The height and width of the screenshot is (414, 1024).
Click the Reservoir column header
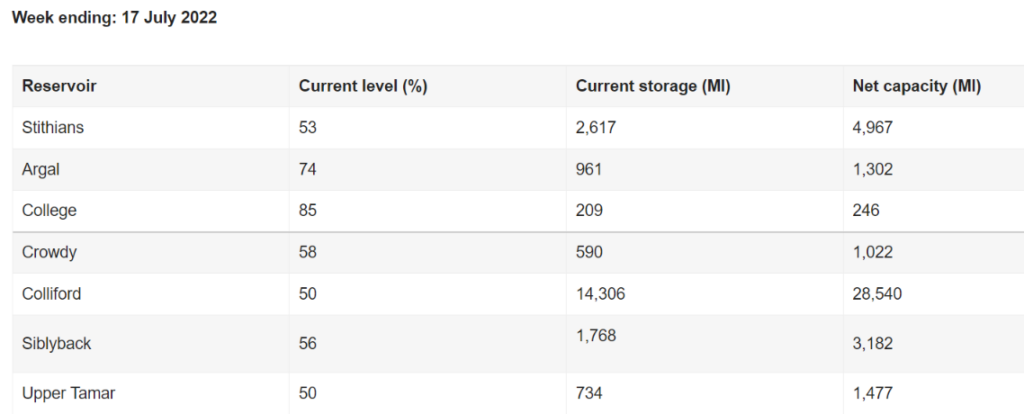(59, 86)
